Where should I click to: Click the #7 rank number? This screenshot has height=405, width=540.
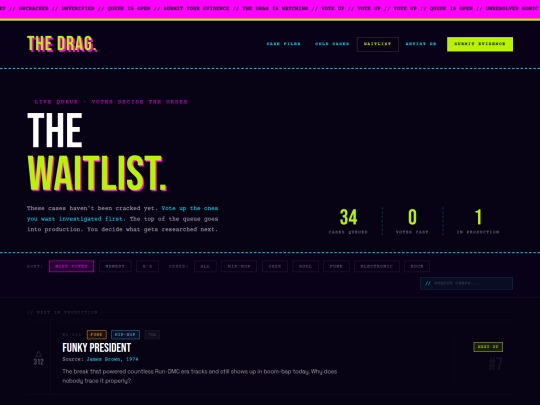click(496, 364)
